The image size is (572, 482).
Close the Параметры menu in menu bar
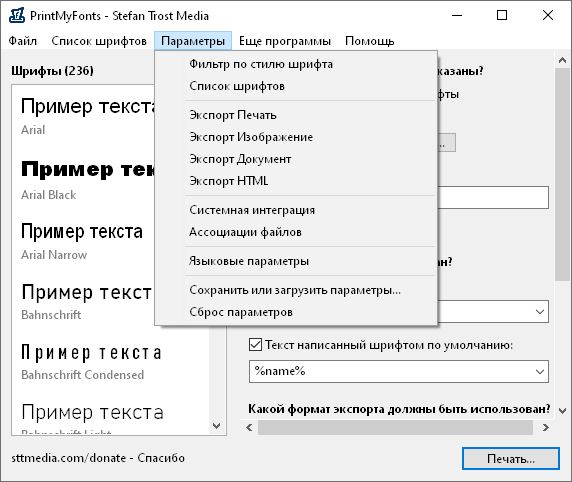(x=193, y=41)
